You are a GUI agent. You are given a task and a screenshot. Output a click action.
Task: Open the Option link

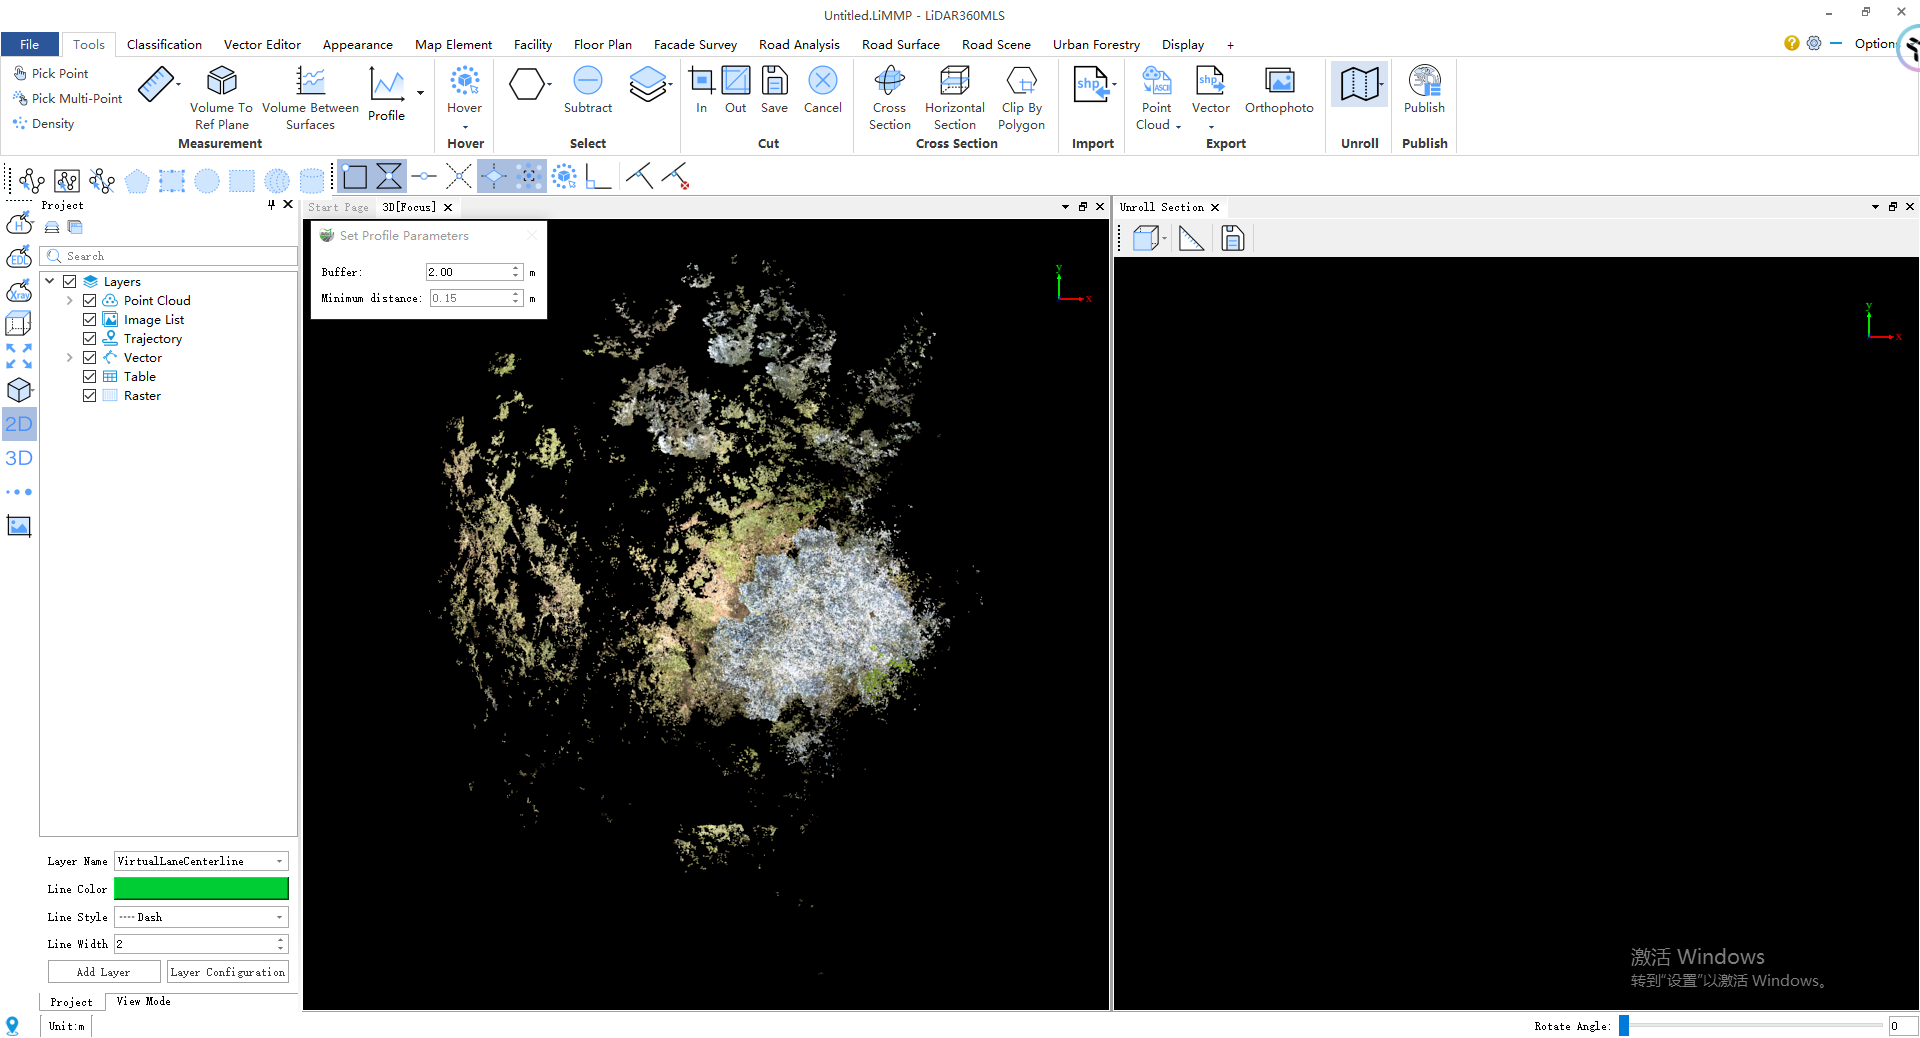(1875, 43)
